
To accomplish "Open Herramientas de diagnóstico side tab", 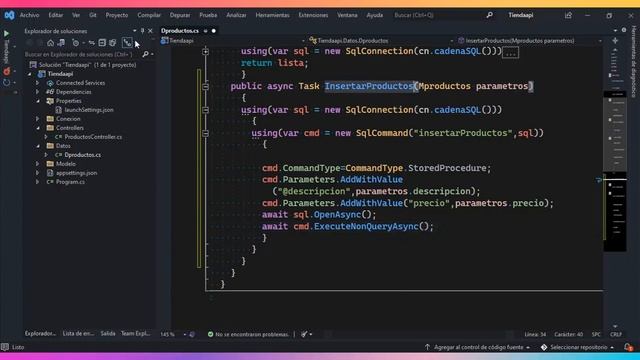I will click(634, 62).
